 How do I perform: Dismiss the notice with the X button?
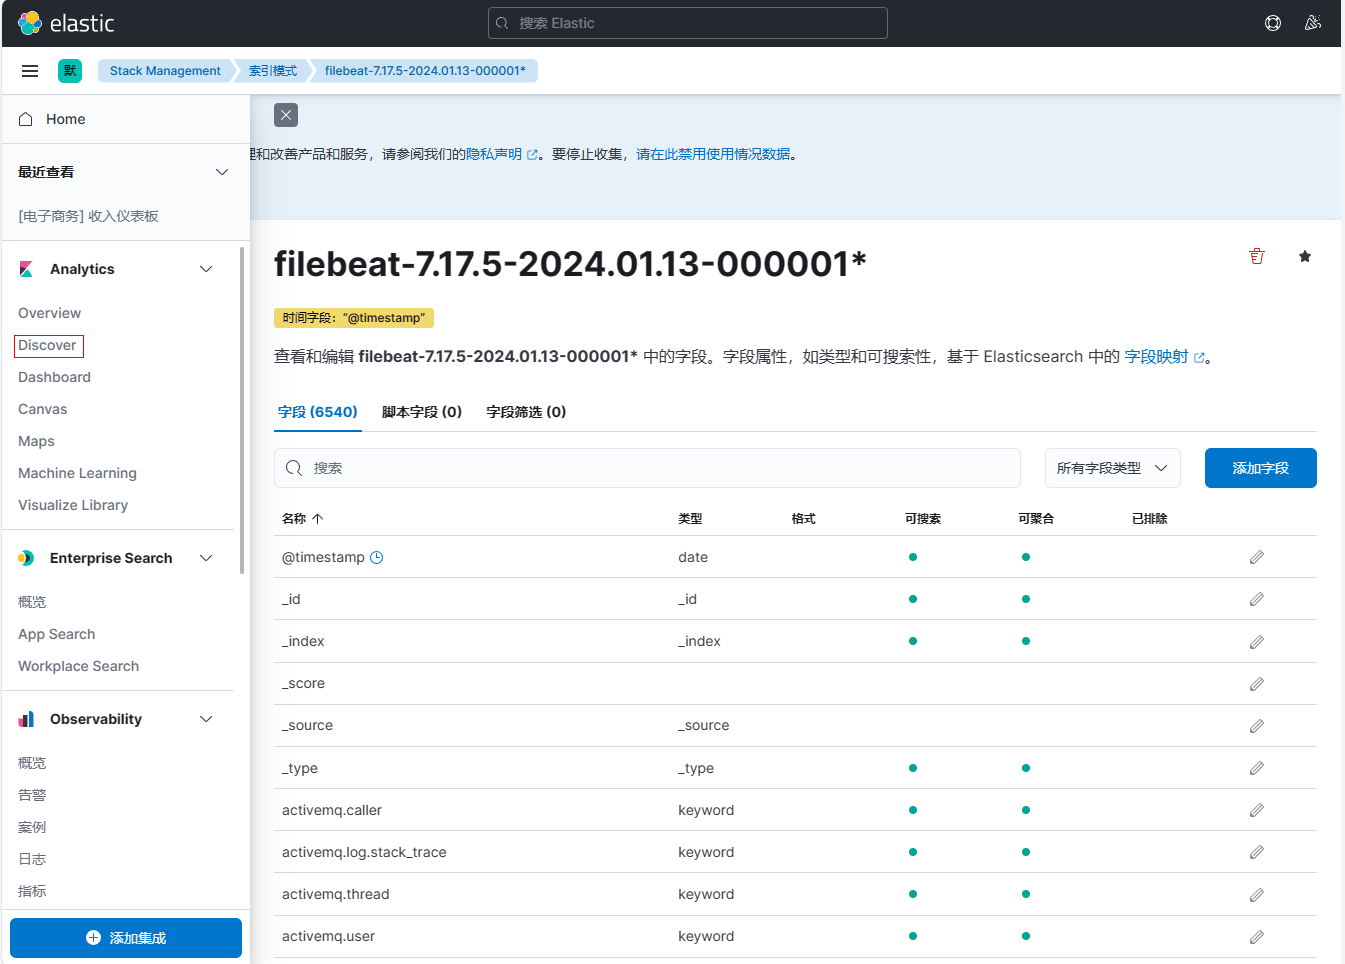coord(286,115)
